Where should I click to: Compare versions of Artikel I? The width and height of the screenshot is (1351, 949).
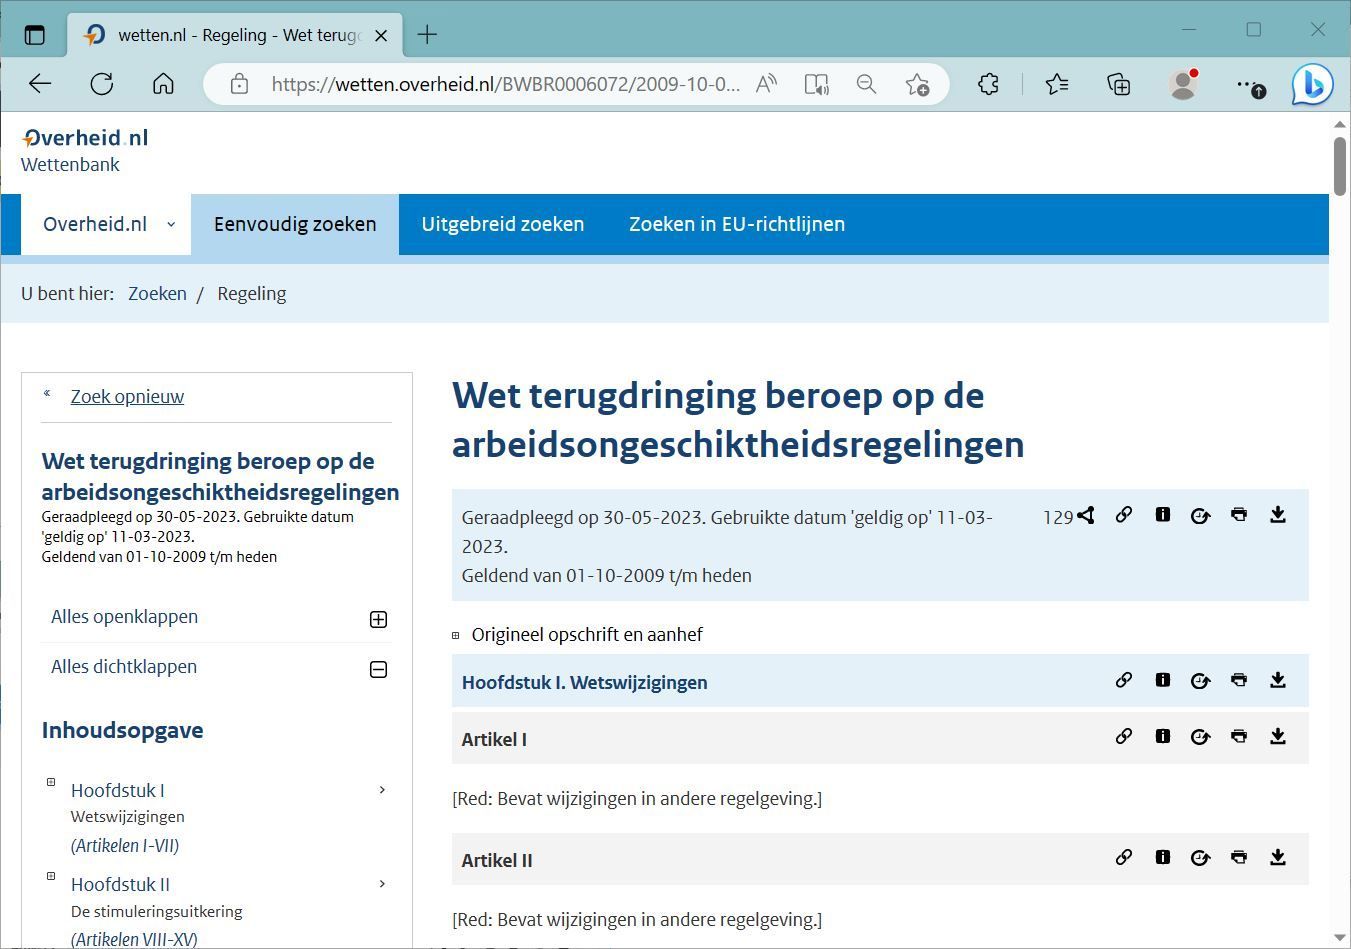tap(1200, 737)
